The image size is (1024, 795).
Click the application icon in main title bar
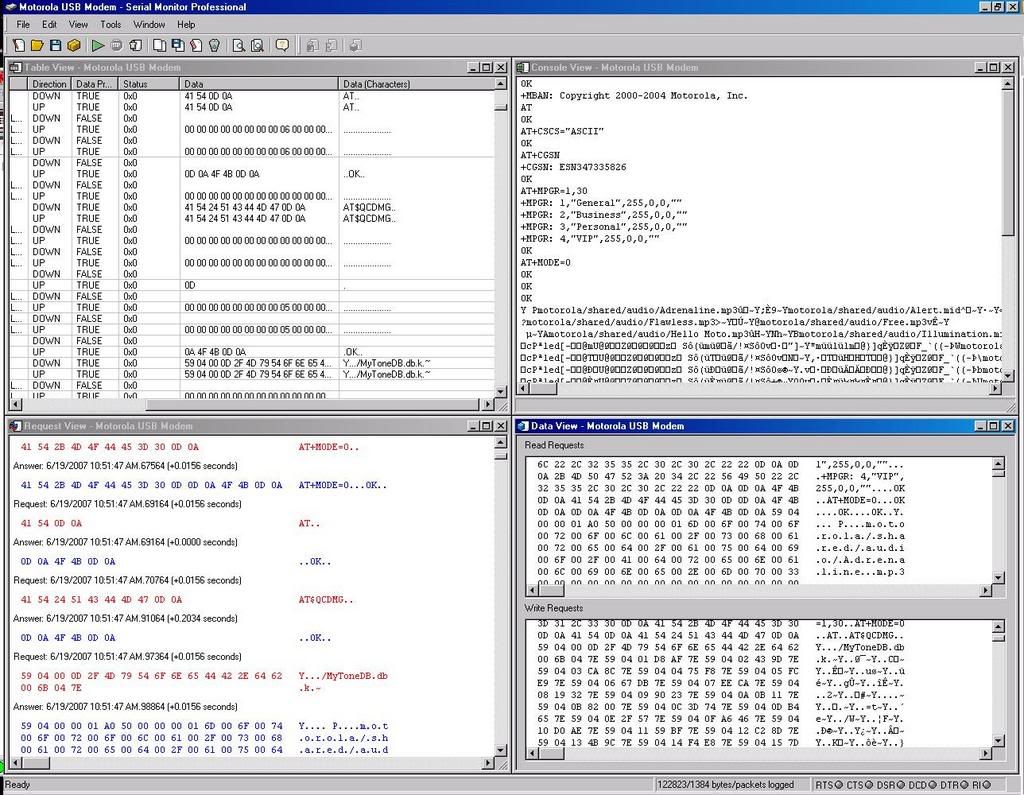10,7
